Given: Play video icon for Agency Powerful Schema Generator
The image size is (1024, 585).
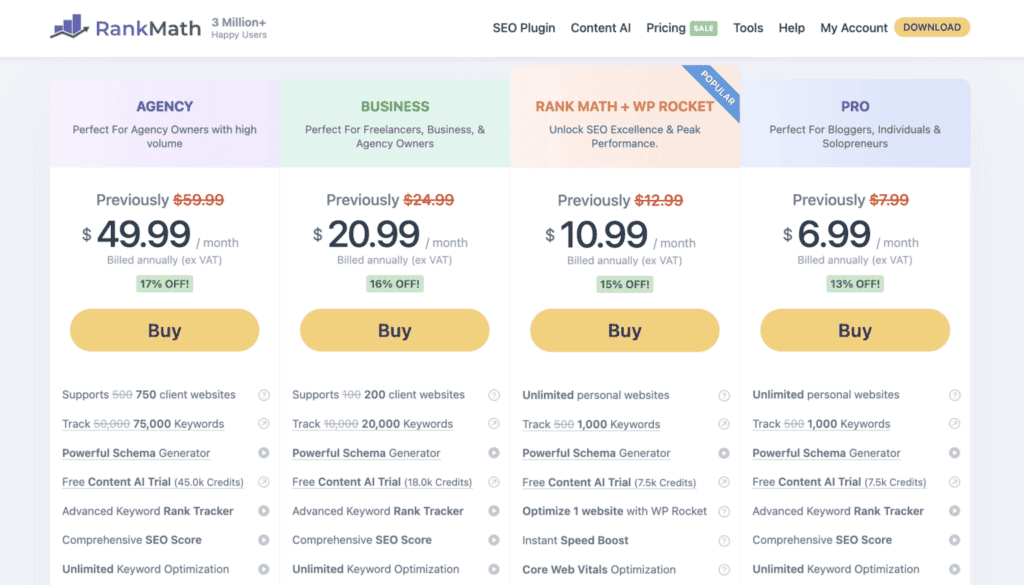Looking at the screenshot, I should (x=264, y=453).
